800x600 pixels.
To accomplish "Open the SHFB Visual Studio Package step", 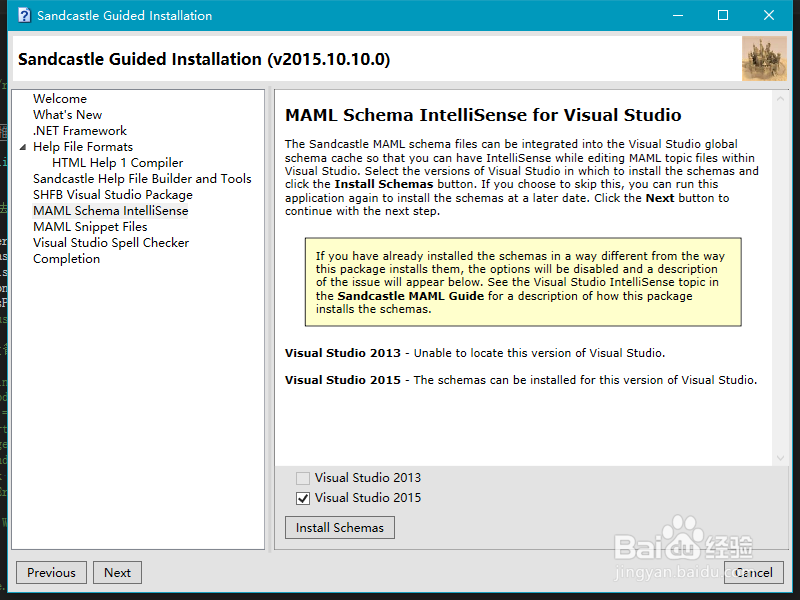I will [113, 195].
